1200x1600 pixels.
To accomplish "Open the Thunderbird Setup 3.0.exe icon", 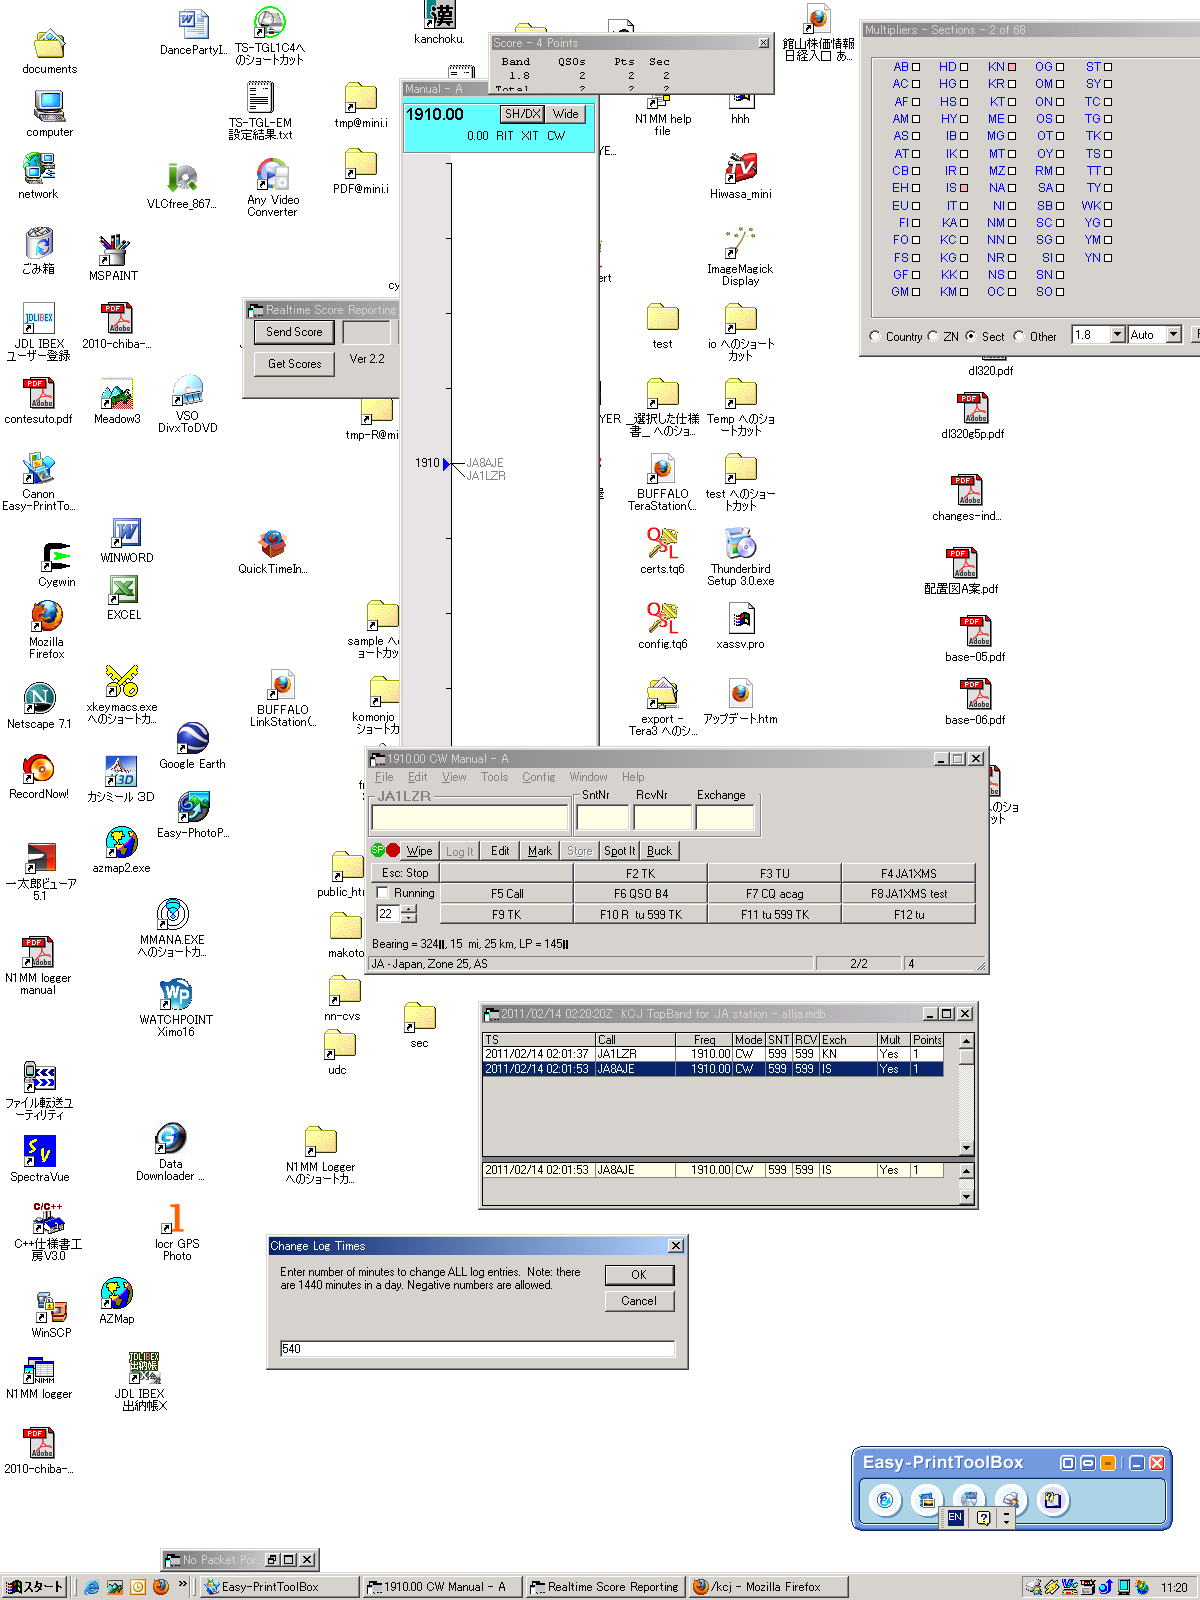I will coord(741,544).
